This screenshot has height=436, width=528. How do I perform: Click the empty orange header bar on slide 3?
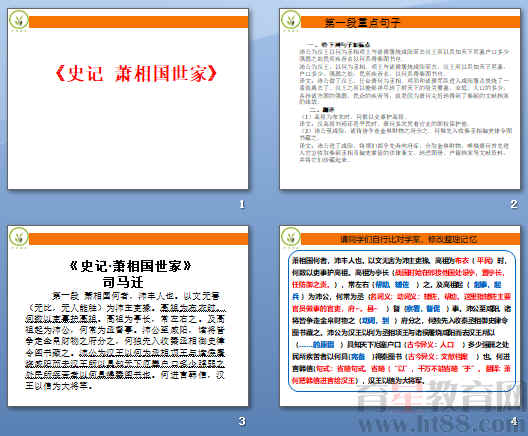tap(138, 239)
